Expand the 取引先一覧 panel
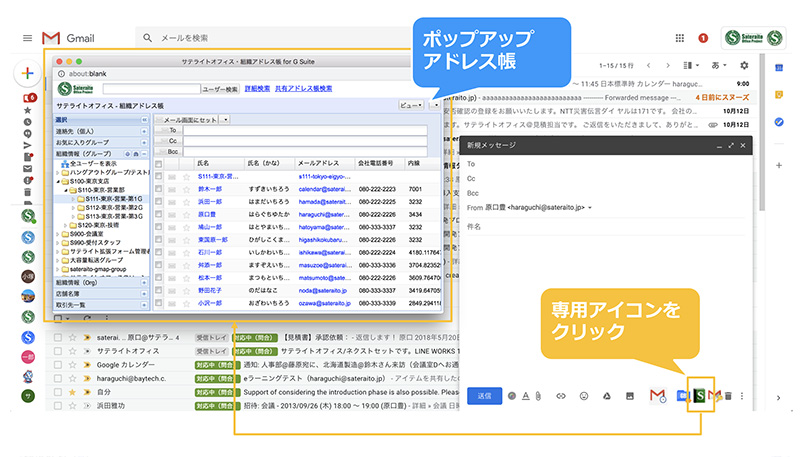The width and height of the screenshot is (800, 457). (144, 305)
